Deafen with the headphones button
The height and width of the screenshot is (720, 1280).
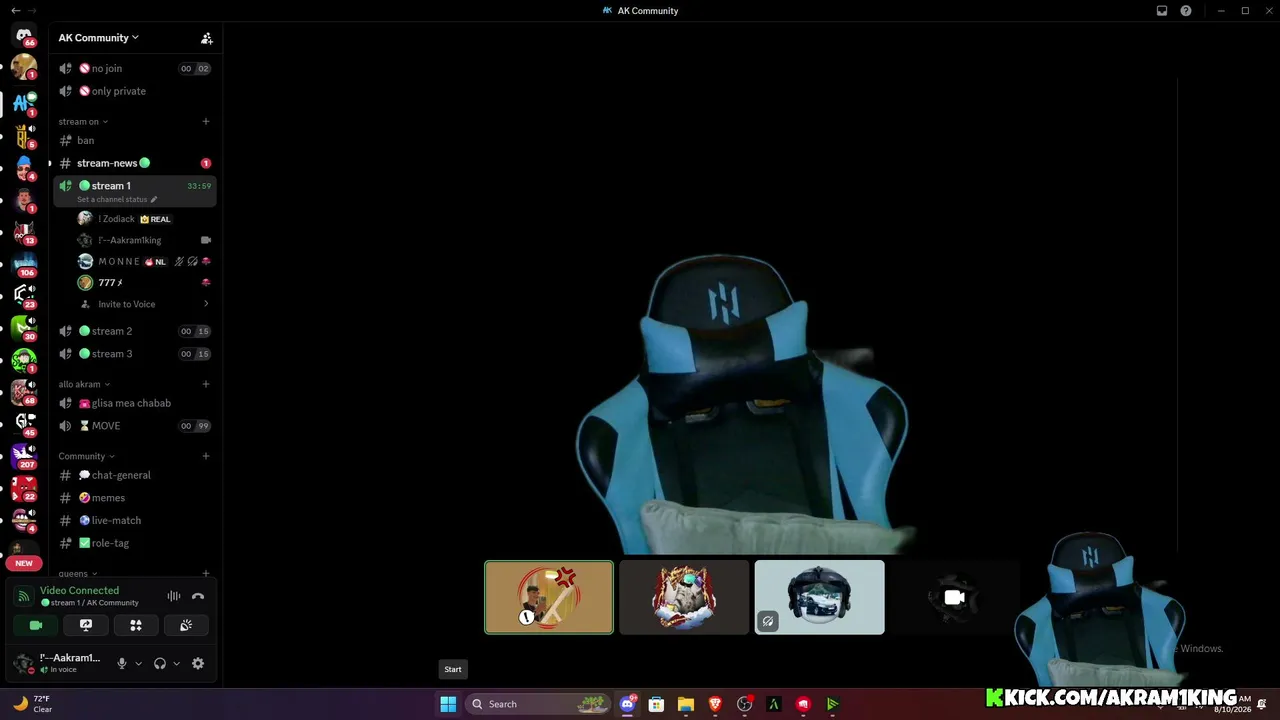click(x=159, y=663)
